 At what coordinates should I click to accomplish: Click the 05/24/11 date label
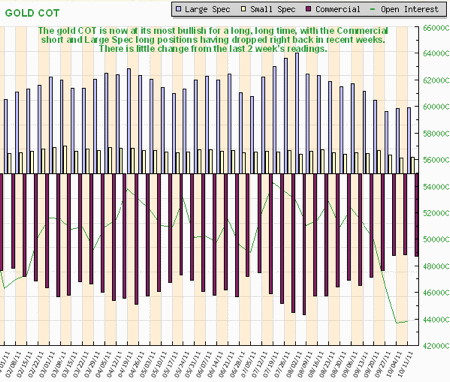coord(182,364)
